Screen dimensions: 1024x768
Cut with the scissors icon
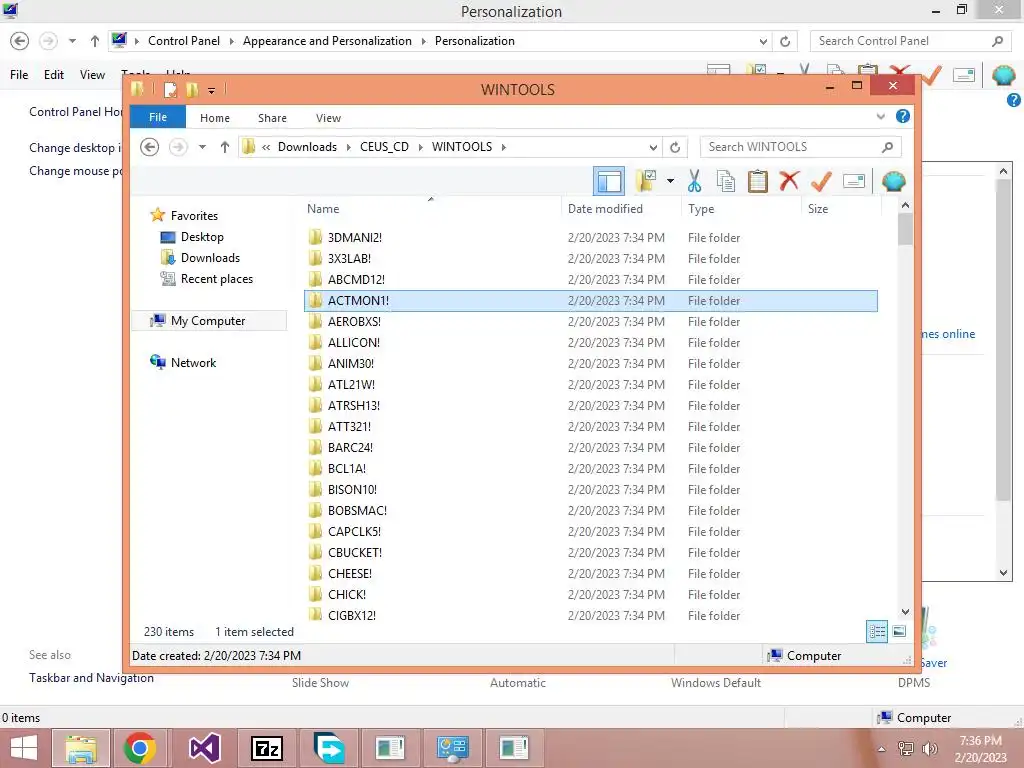pyautogui.click(x=694, y=181)
